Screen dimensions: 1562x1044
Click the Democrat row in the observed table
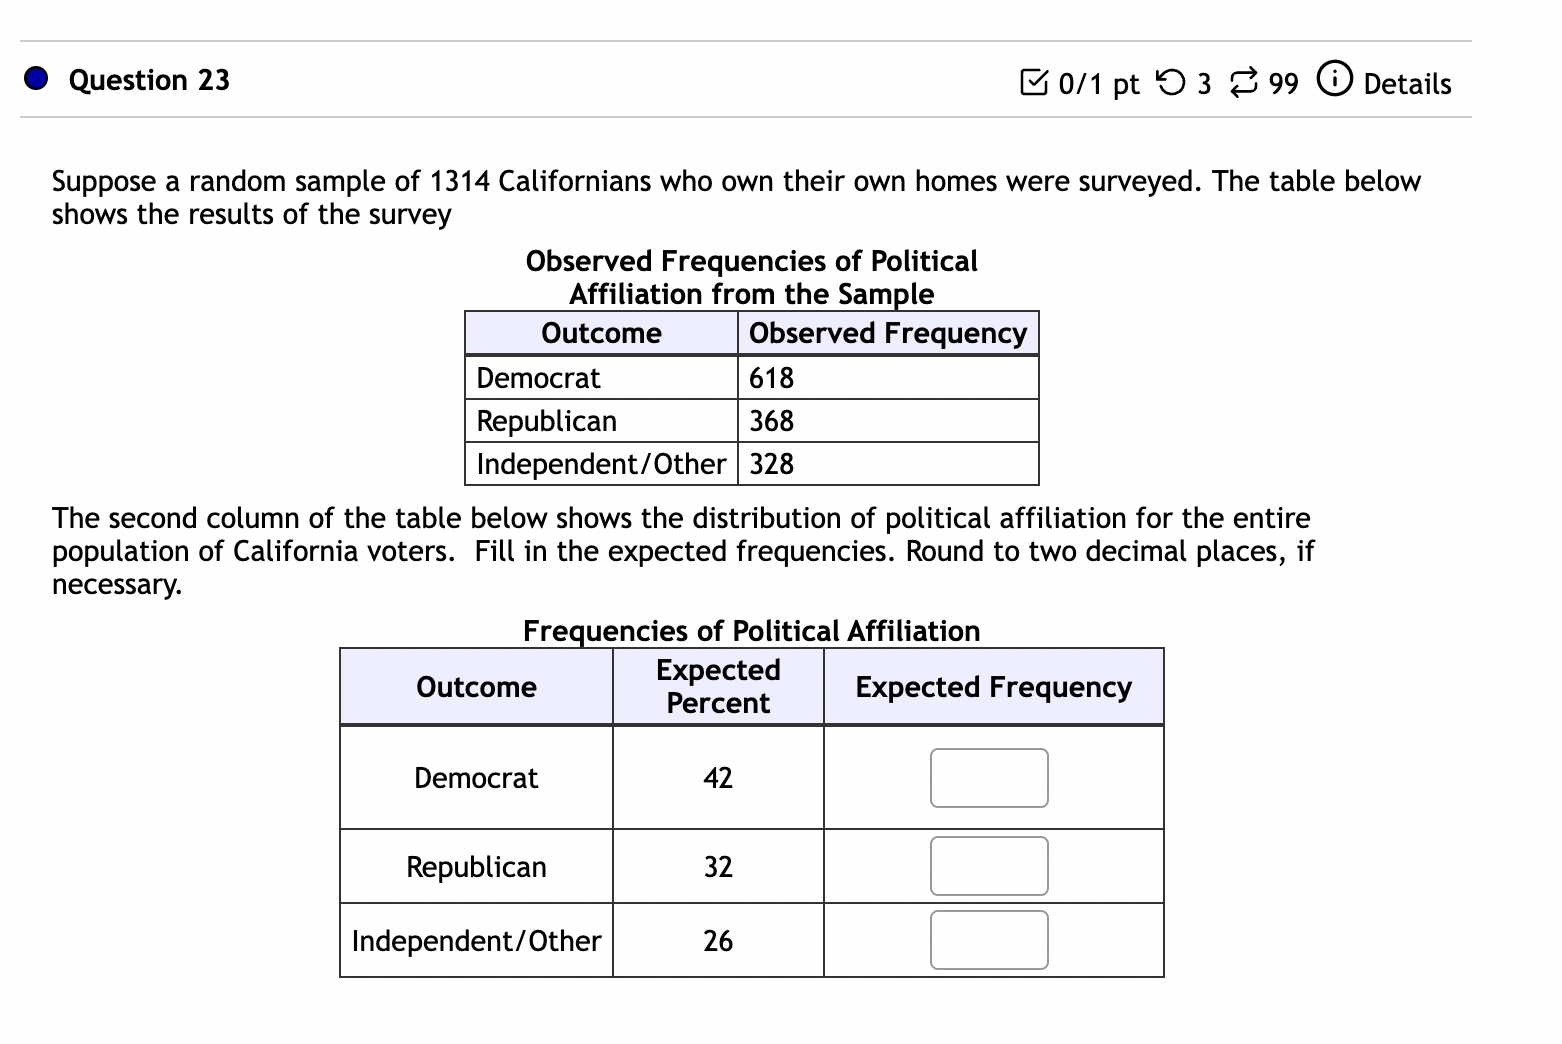tap(538, 378)
